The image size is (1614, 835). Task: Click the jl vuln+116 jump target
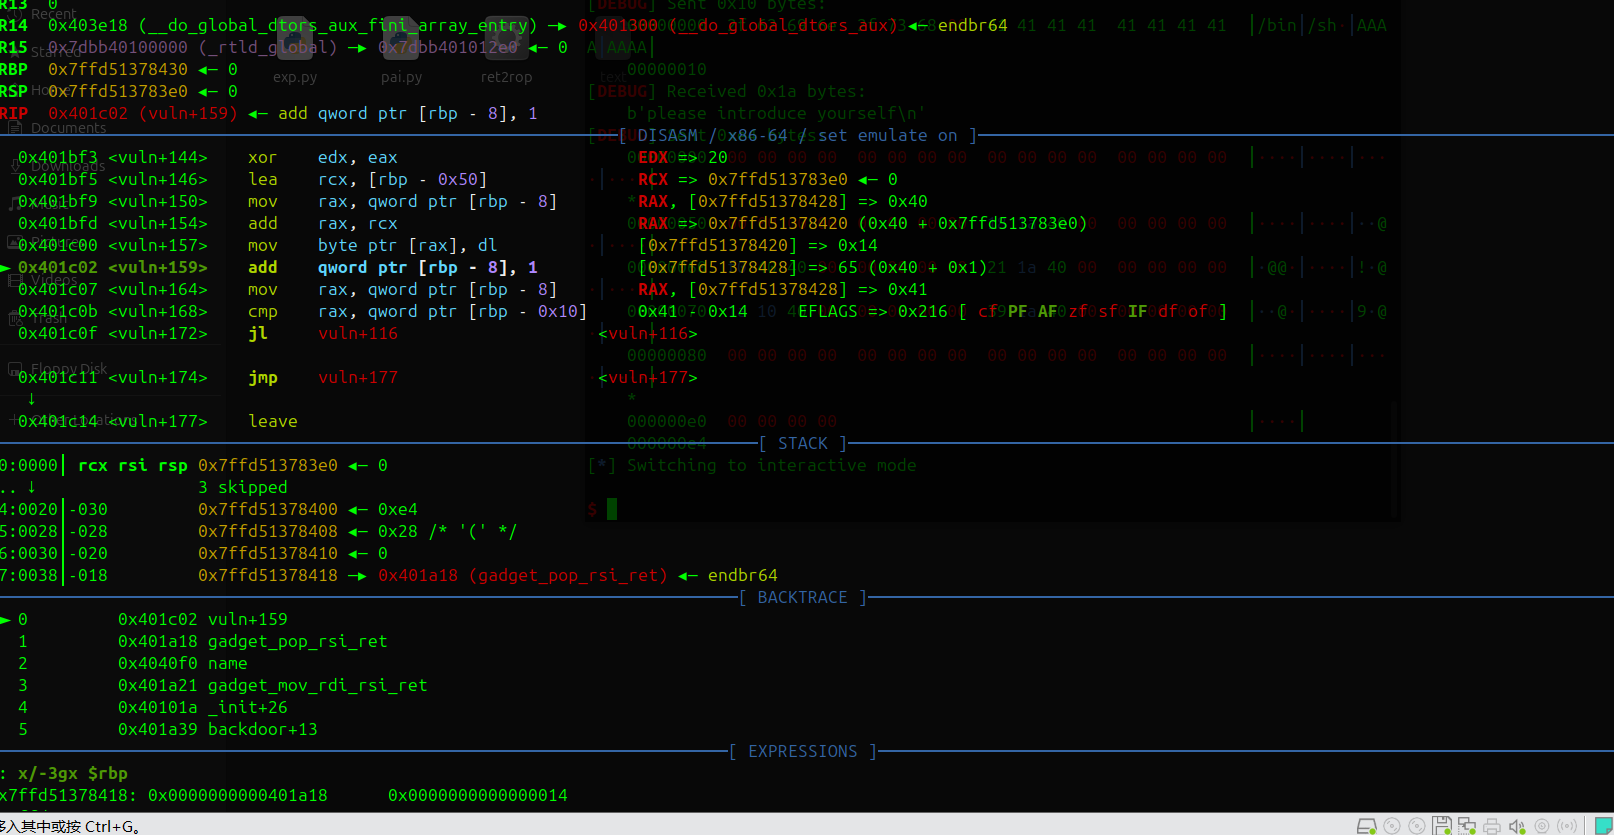358,333
